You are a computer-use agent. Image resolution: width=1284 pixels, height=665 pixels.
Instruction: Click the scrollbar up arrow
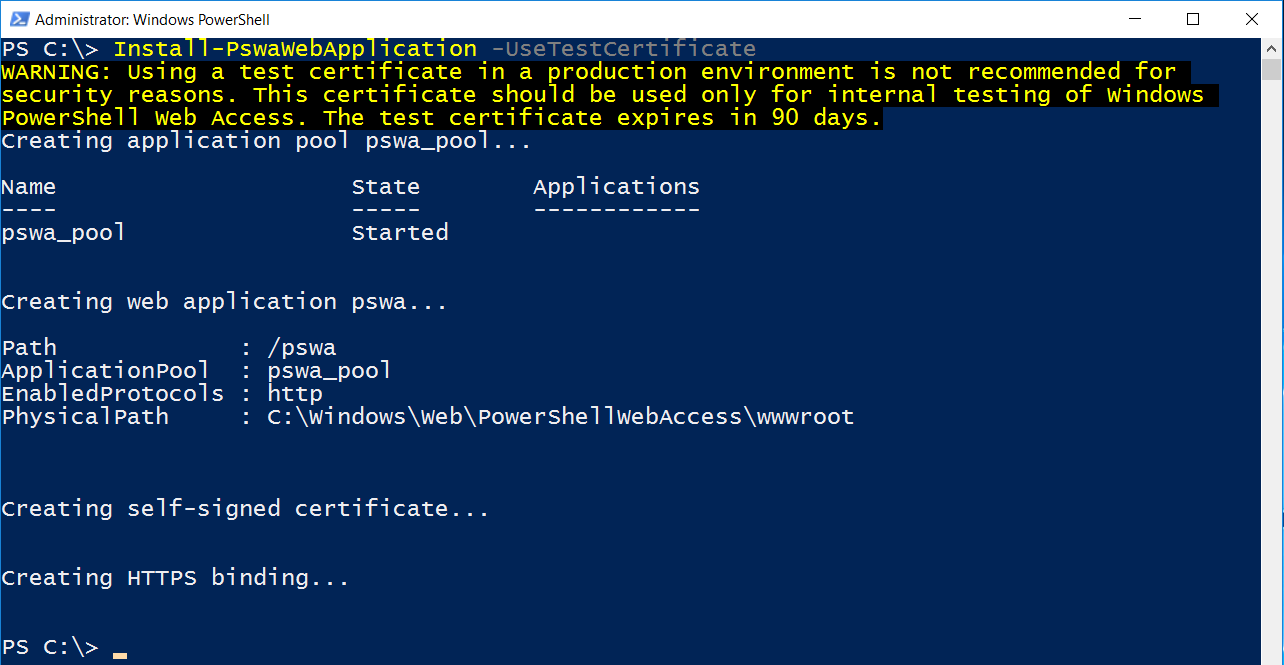click(1271, 47)
